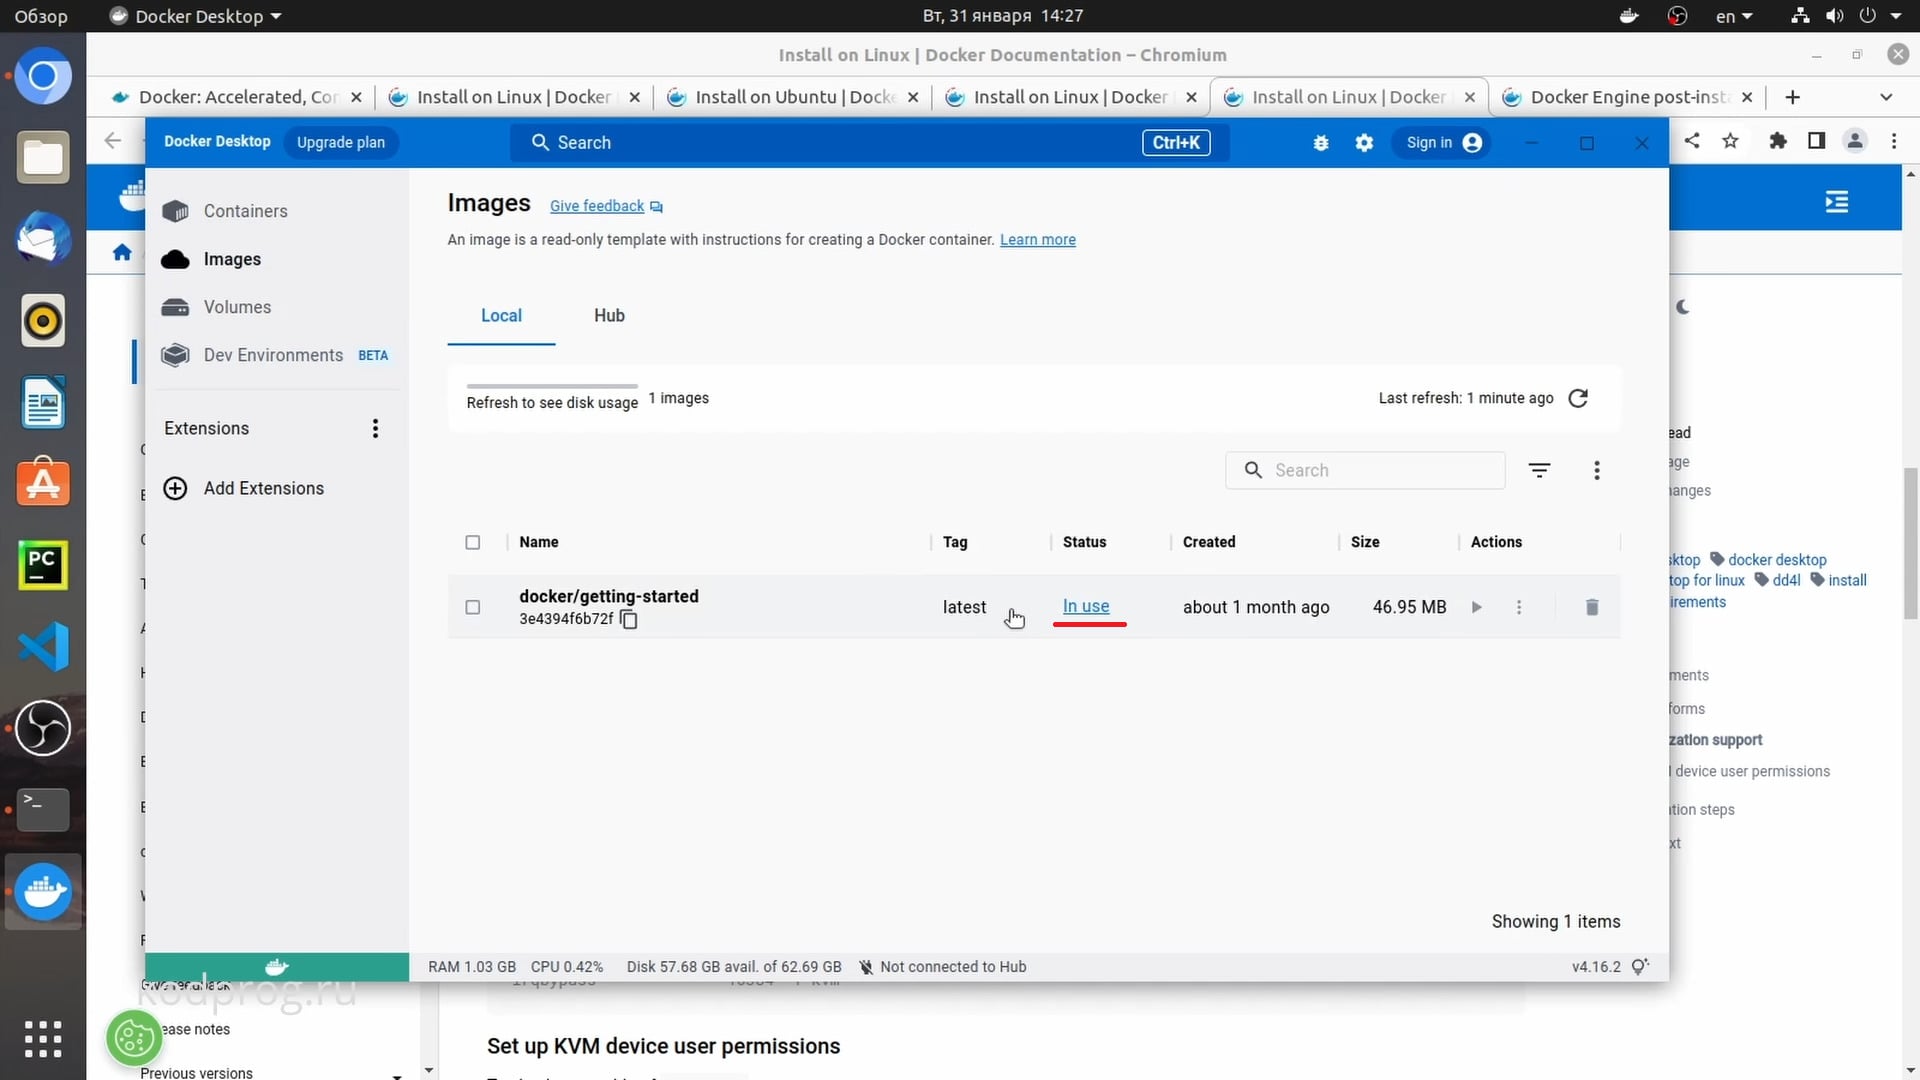
Task: Open images table more options menu
Action: [x=1596, y=470]
